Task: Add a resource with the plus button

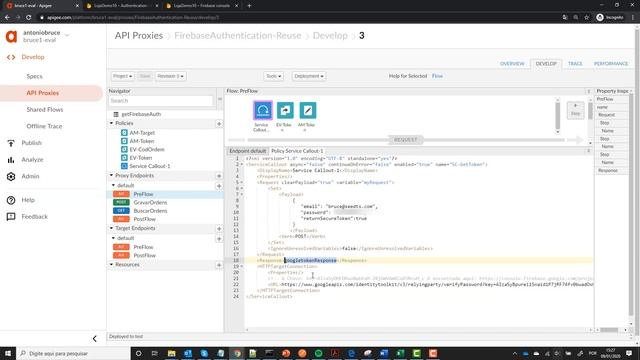Action: point(219,265)
